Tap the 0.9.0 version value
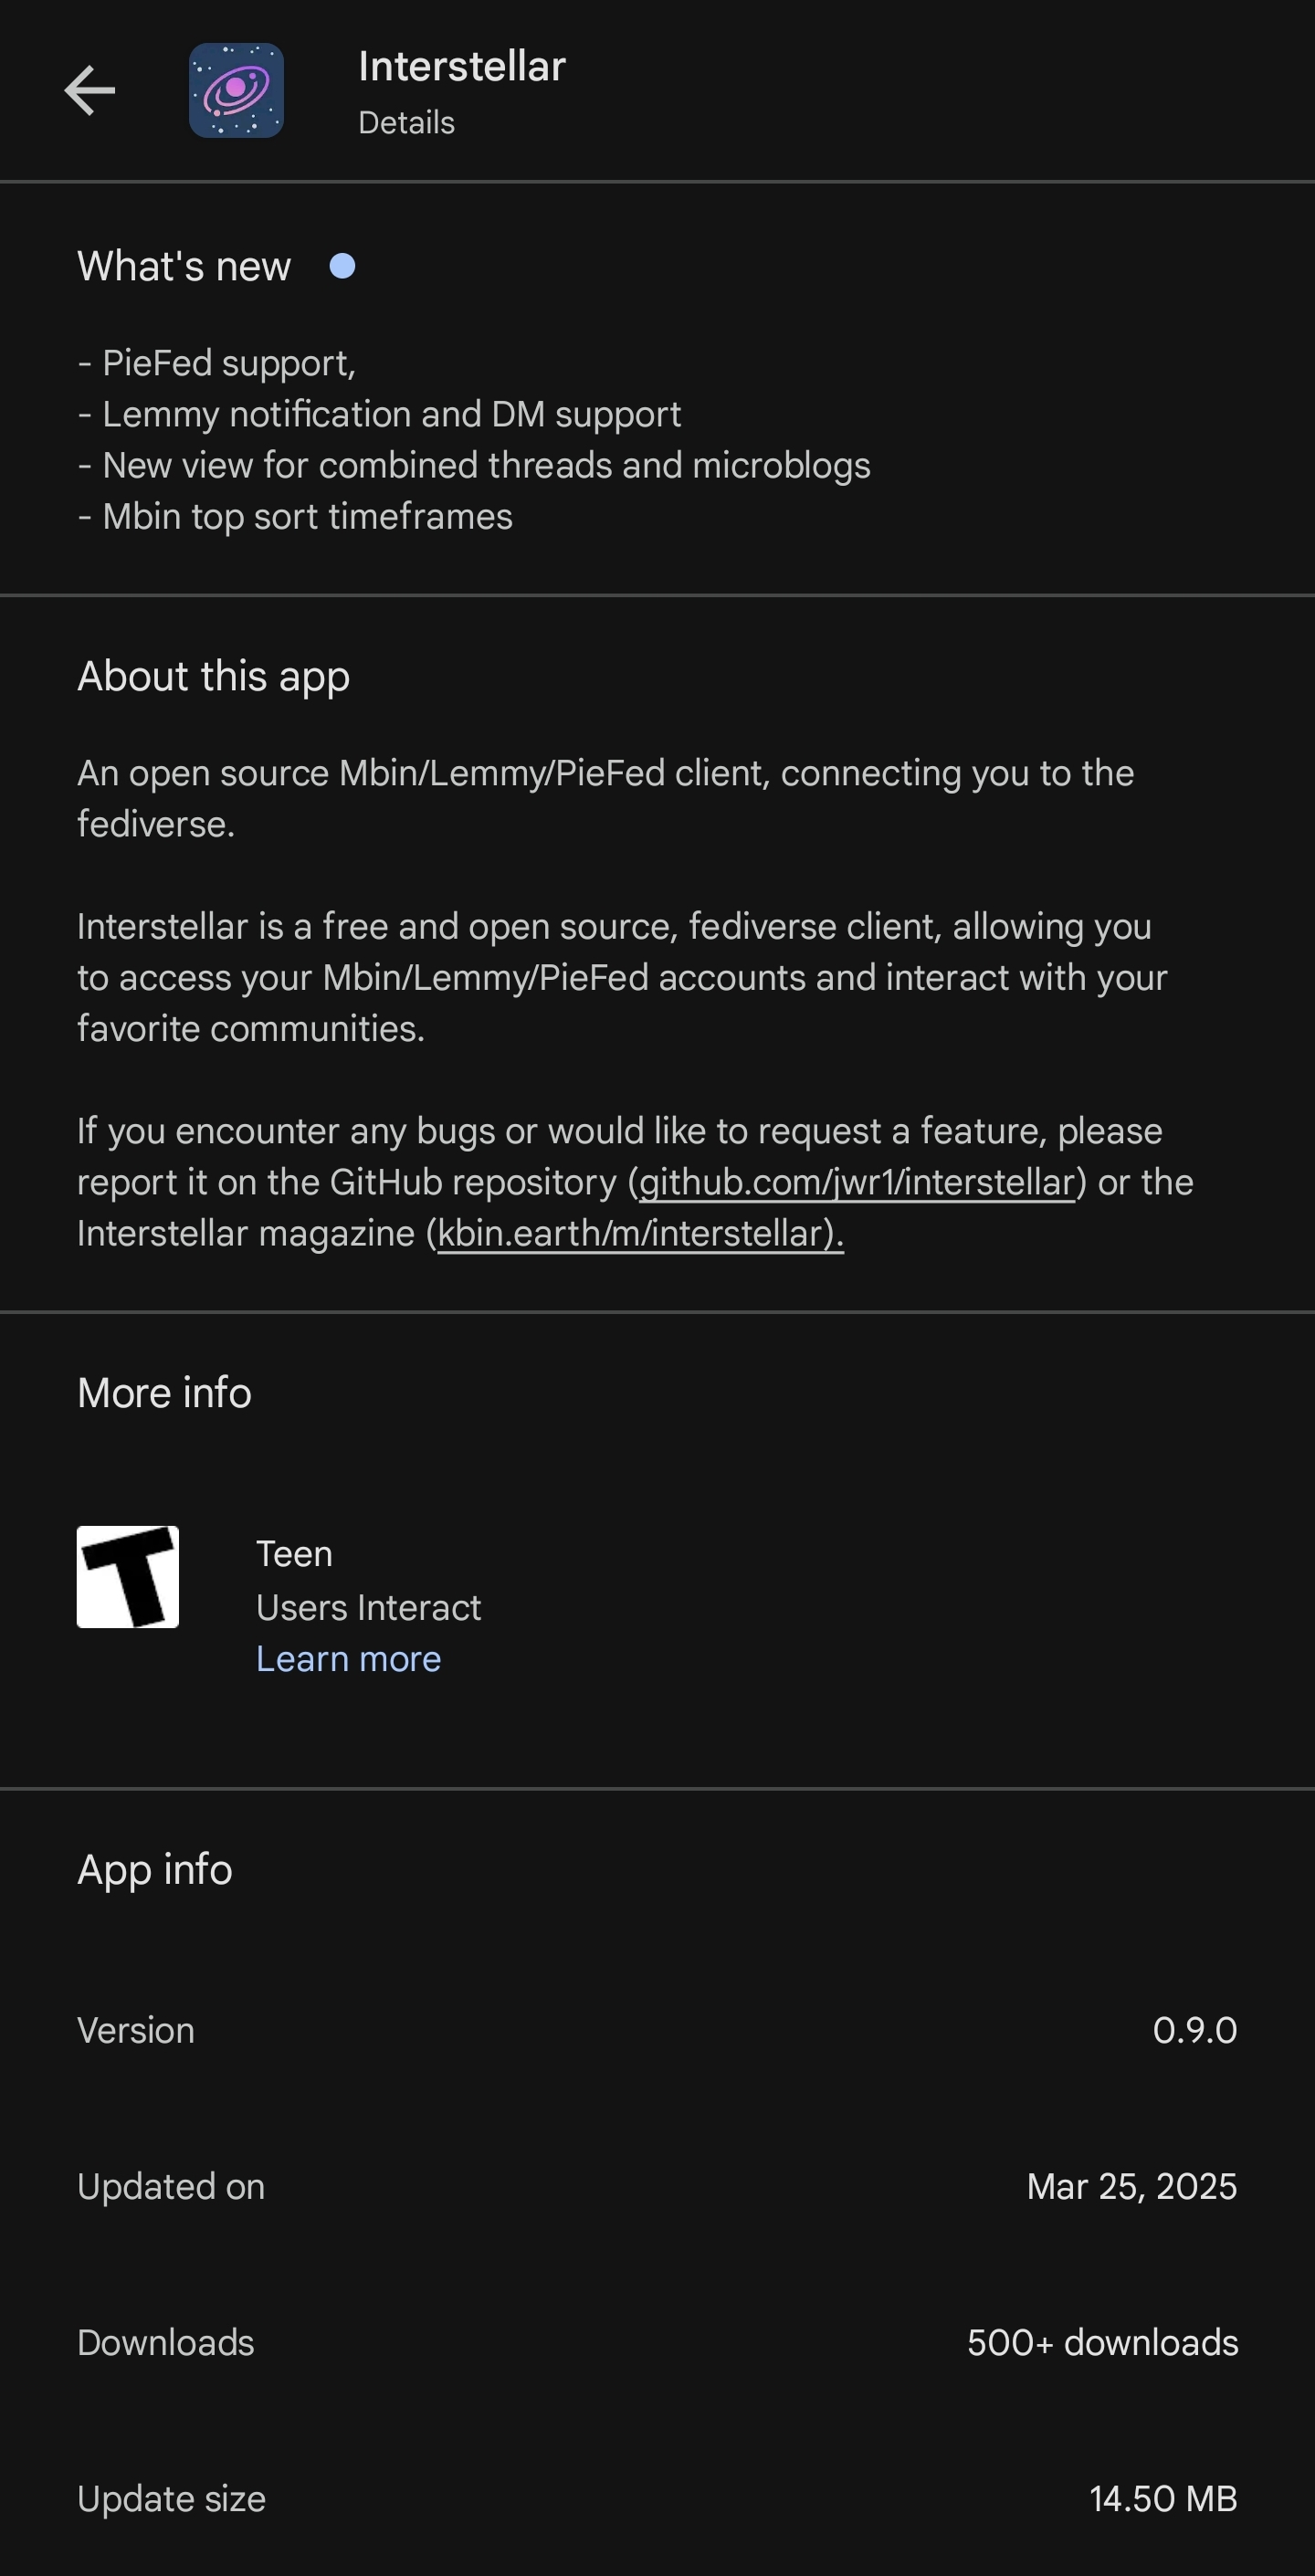The height and width of the screenshot is (2576, 1315). pos(1195,2031)
